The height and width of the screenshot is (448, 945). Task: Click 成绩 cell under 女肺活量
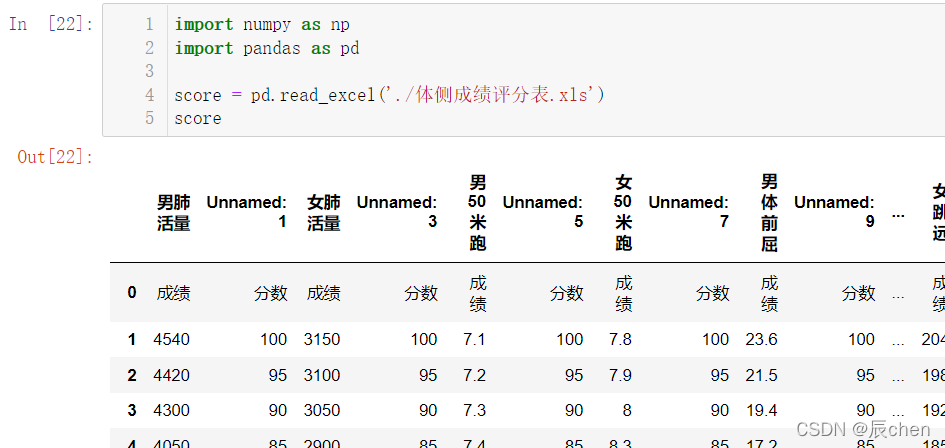pyautogui.click(x=324, y=293)
